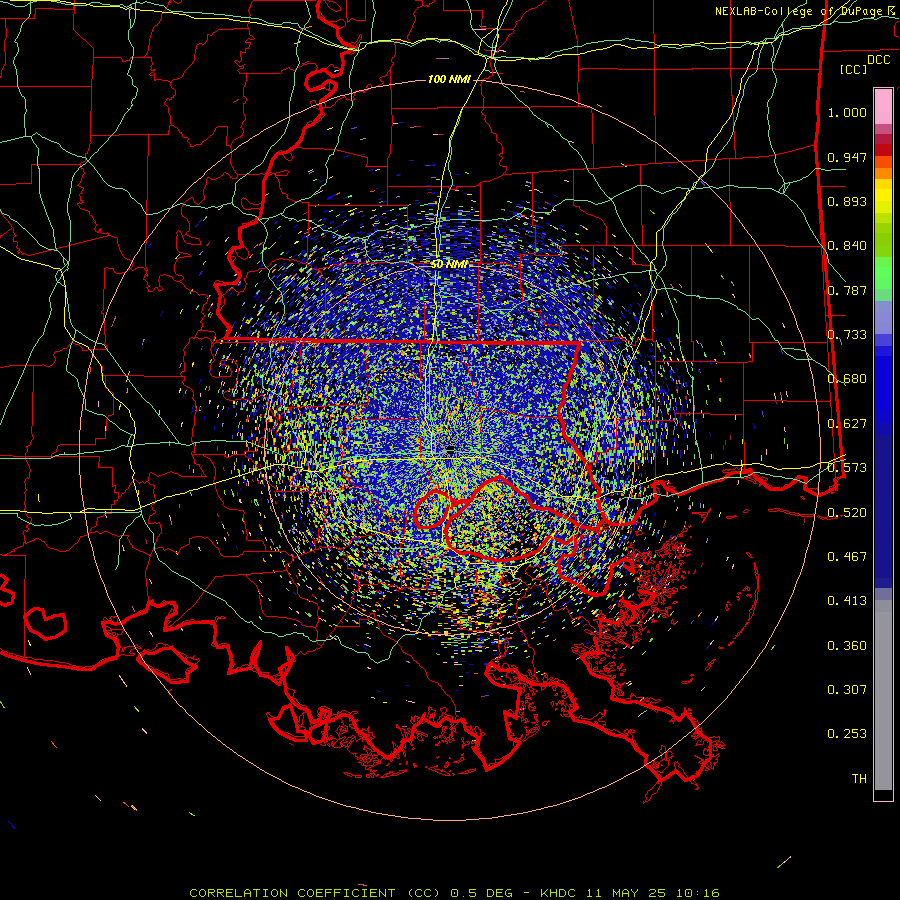
Task: Click the 11 MAY 25 date in the caption
Action: point(628,893)
